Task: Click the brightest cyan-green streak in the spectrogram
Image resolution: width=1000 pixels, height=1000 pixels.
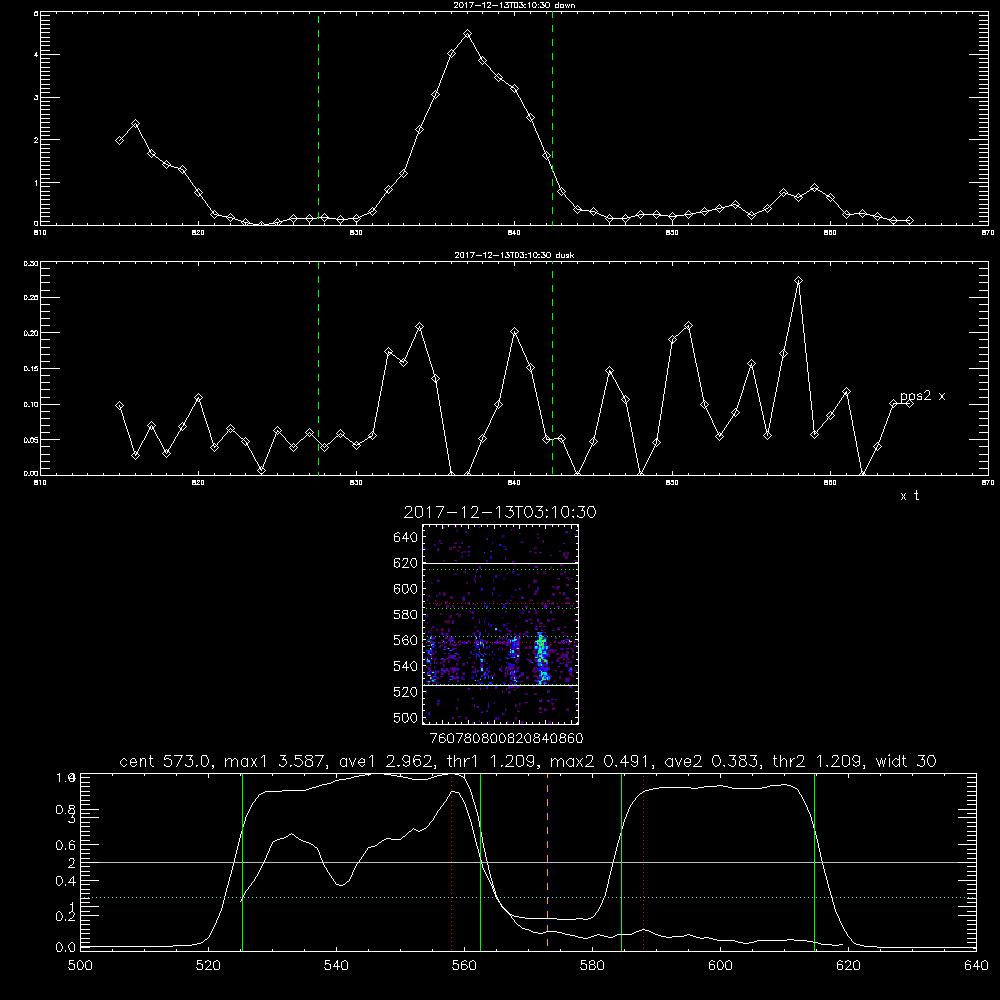Action: point(542,658)
